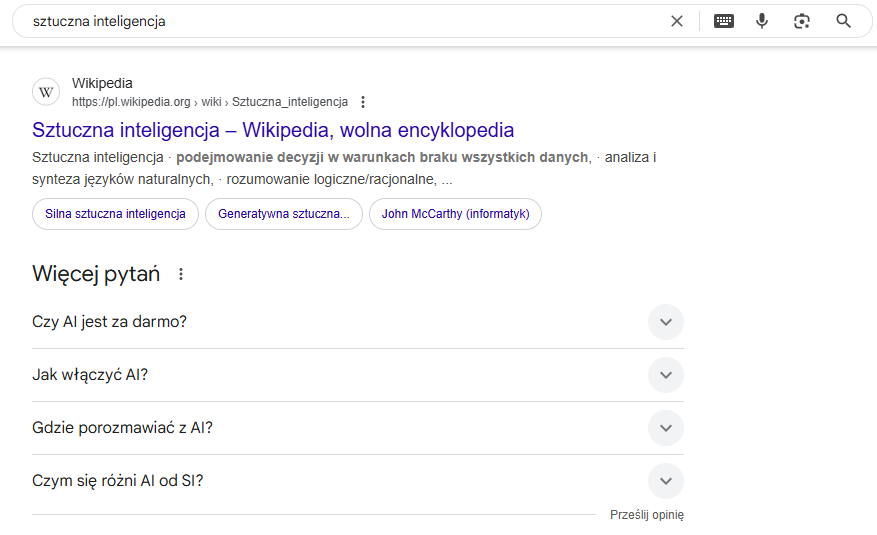The width and height of the screenshot is (877, 535).
Task: Open the on-screen keyboard input tool
Action: point(724,21)
